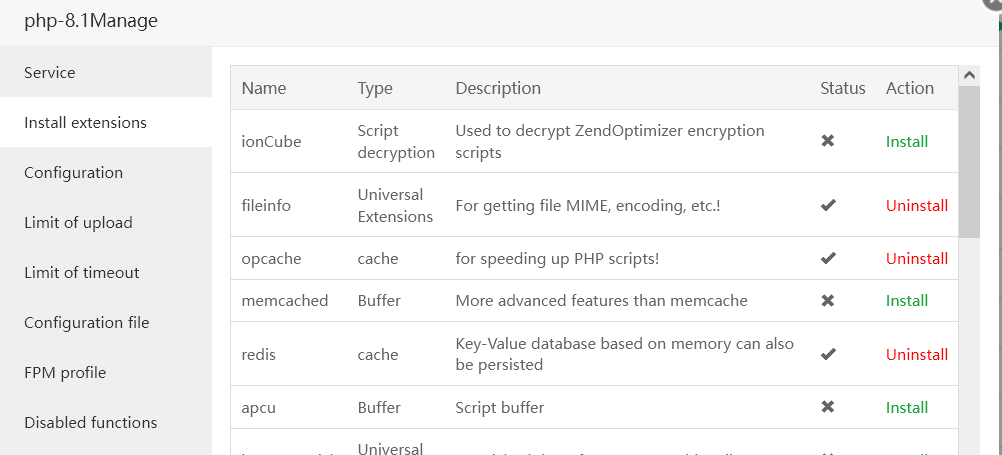Screen dimensions: 1002x455
Task: Click the opcache installed checkmark icon
Action: click(828, 258)
